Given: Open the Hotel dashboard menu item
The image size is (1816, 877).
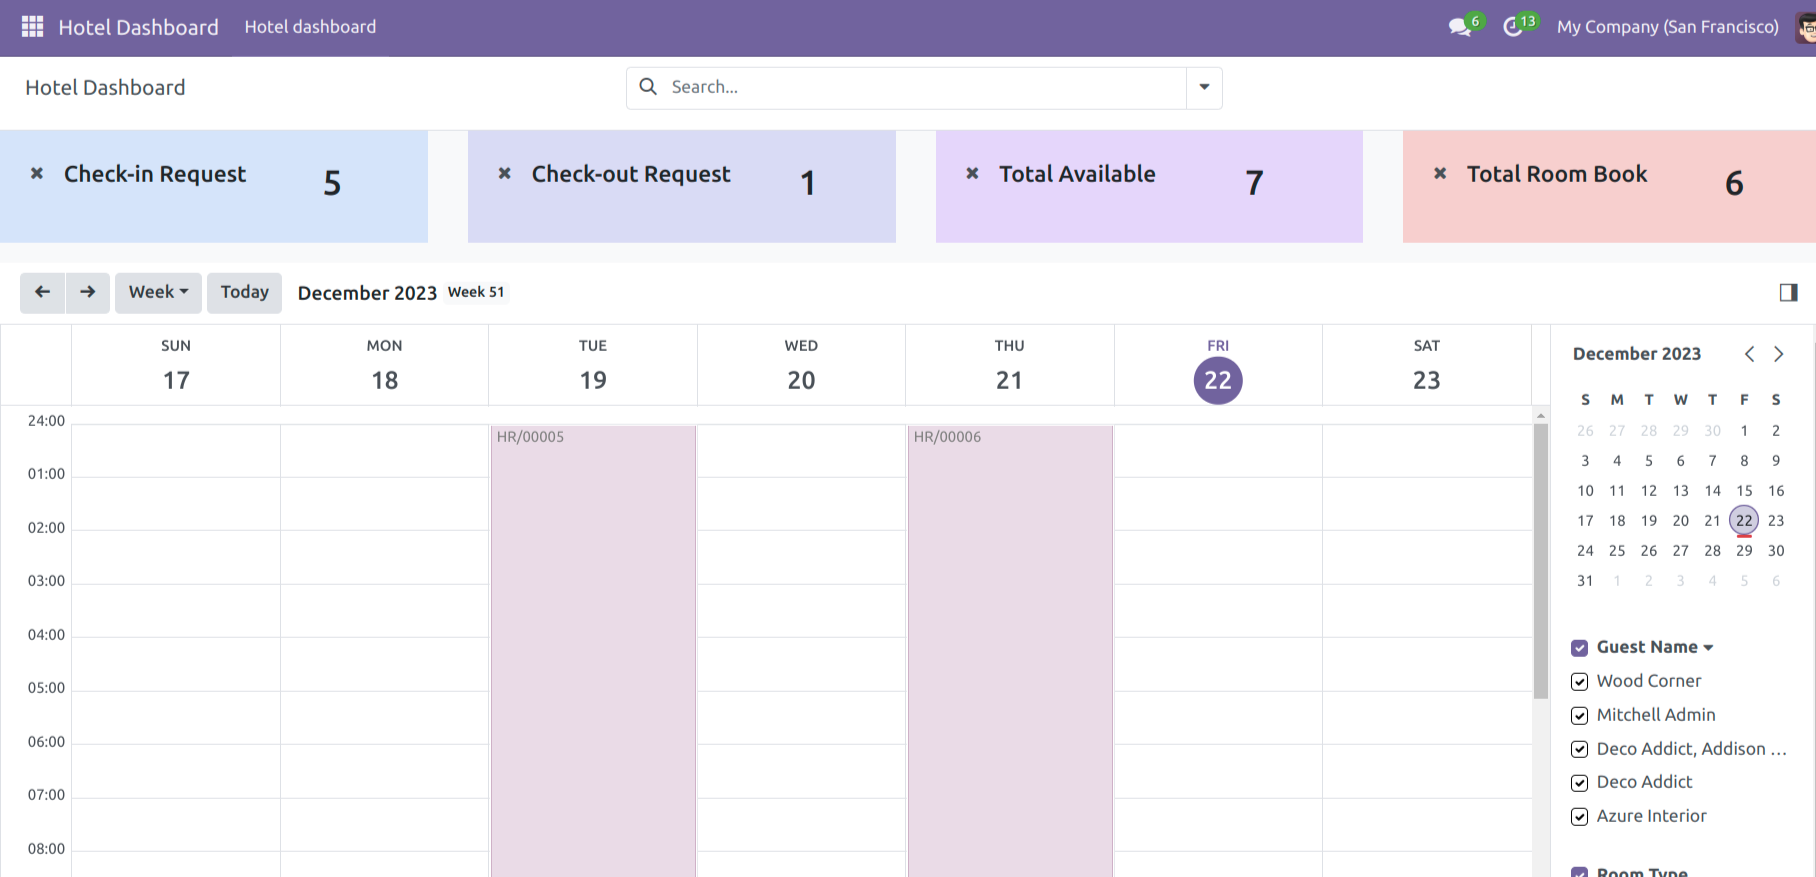Looking at the screenshot, I should [x=310, y=27].
